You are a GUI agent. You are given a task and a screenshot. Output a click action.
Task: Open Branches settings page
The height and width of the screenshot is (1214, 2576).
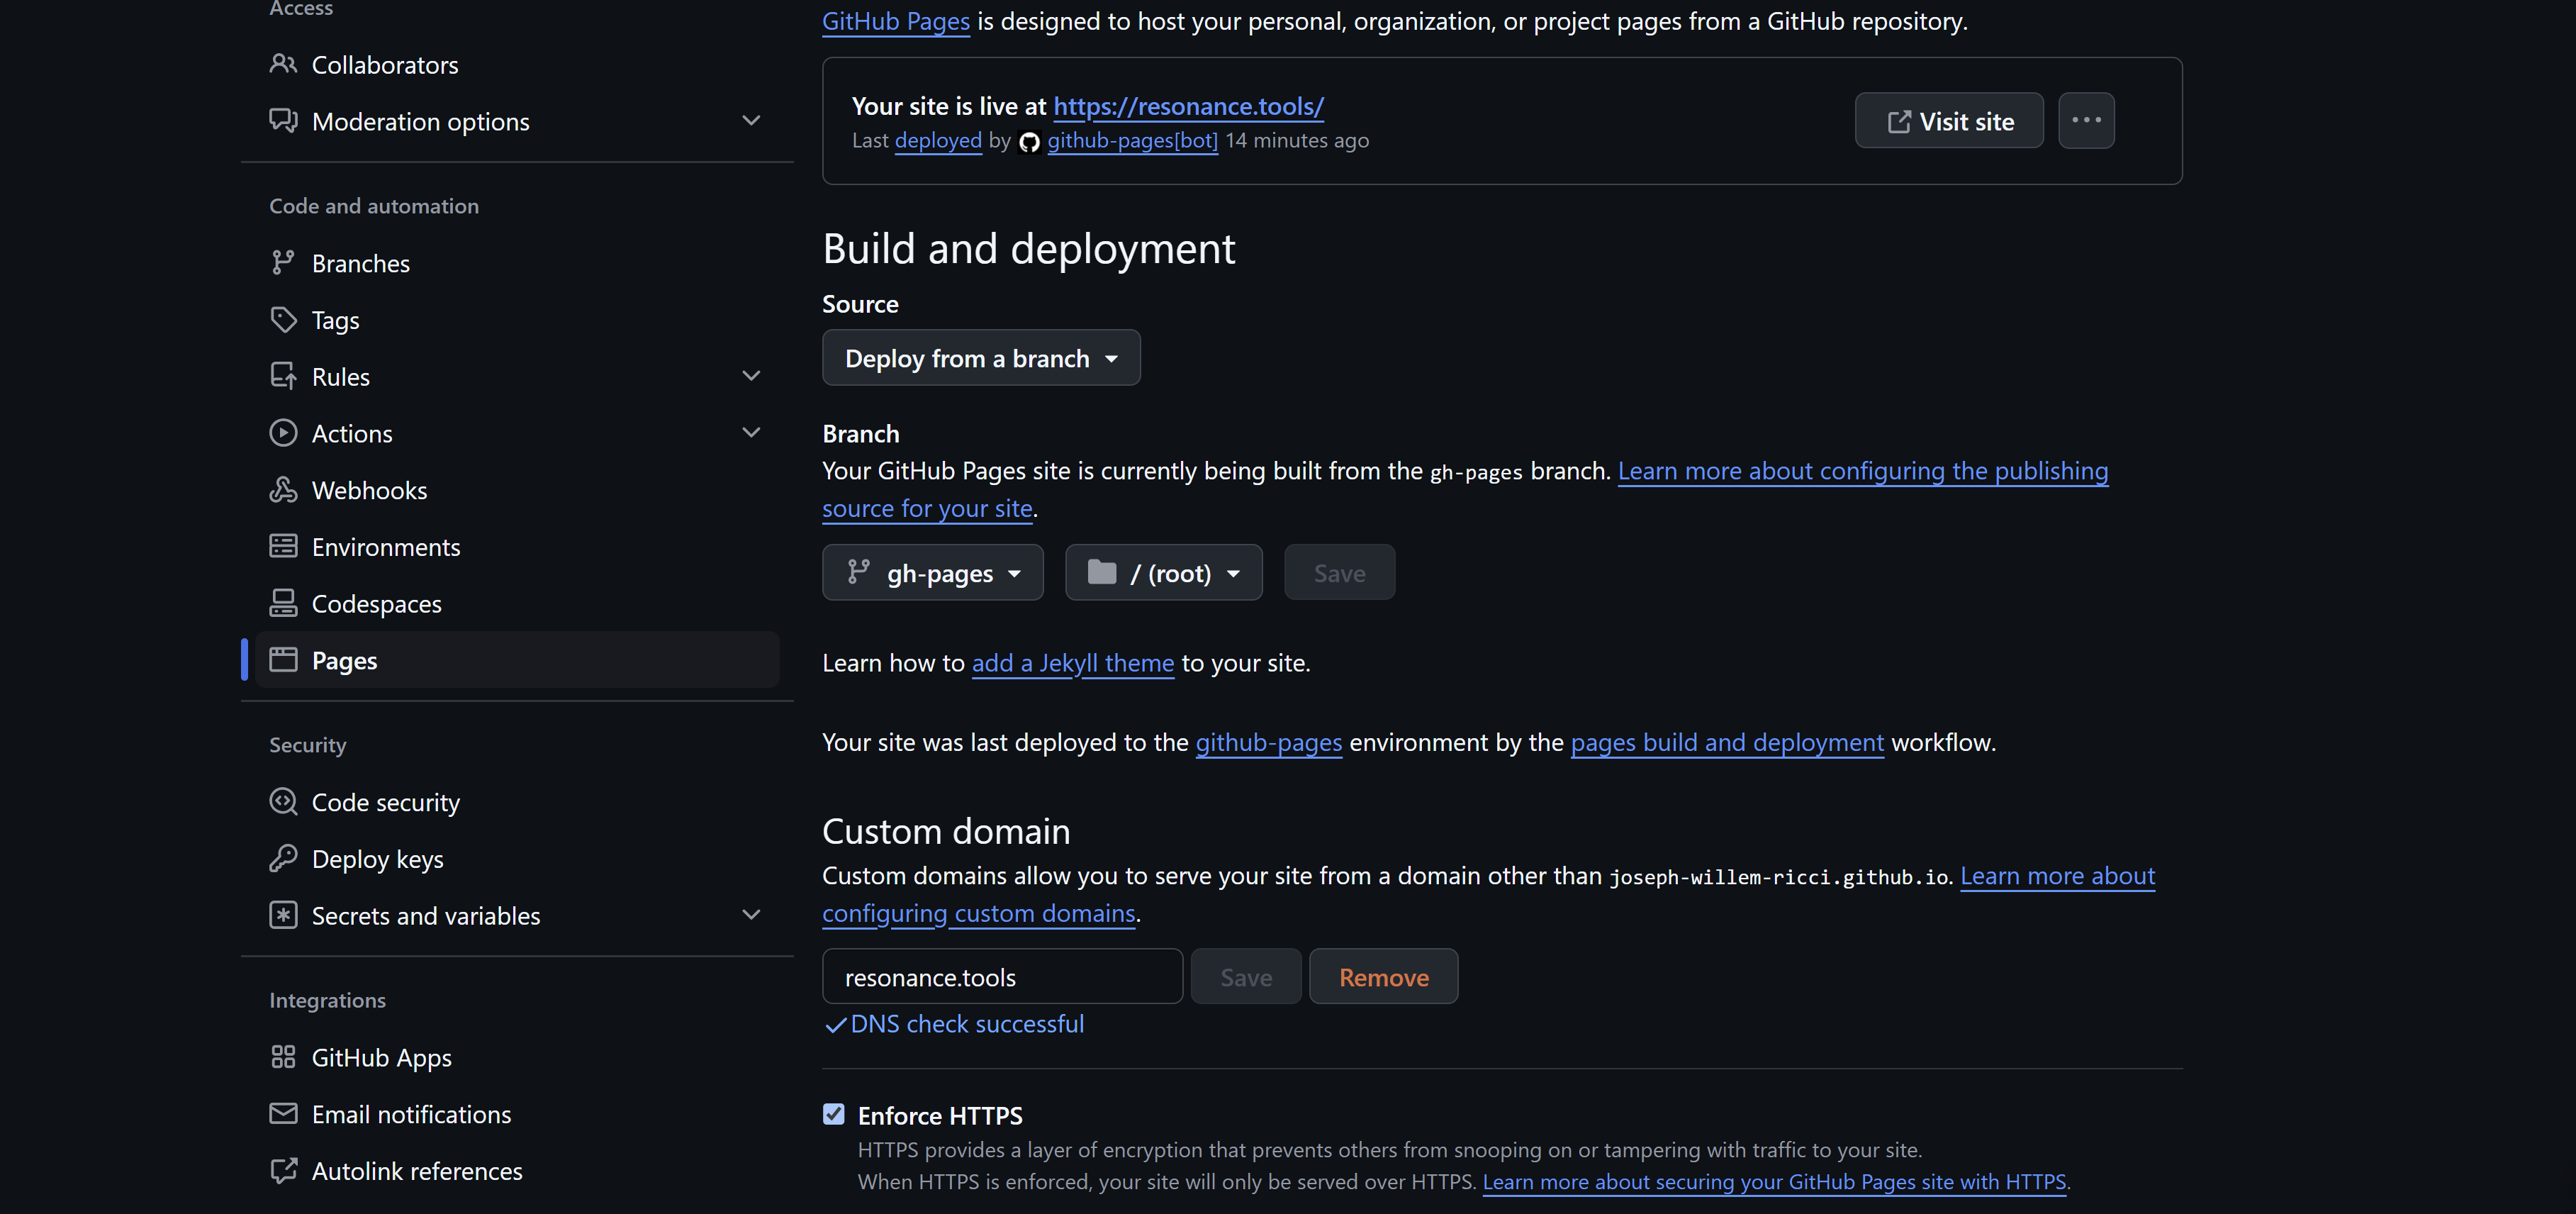(360, 263)
